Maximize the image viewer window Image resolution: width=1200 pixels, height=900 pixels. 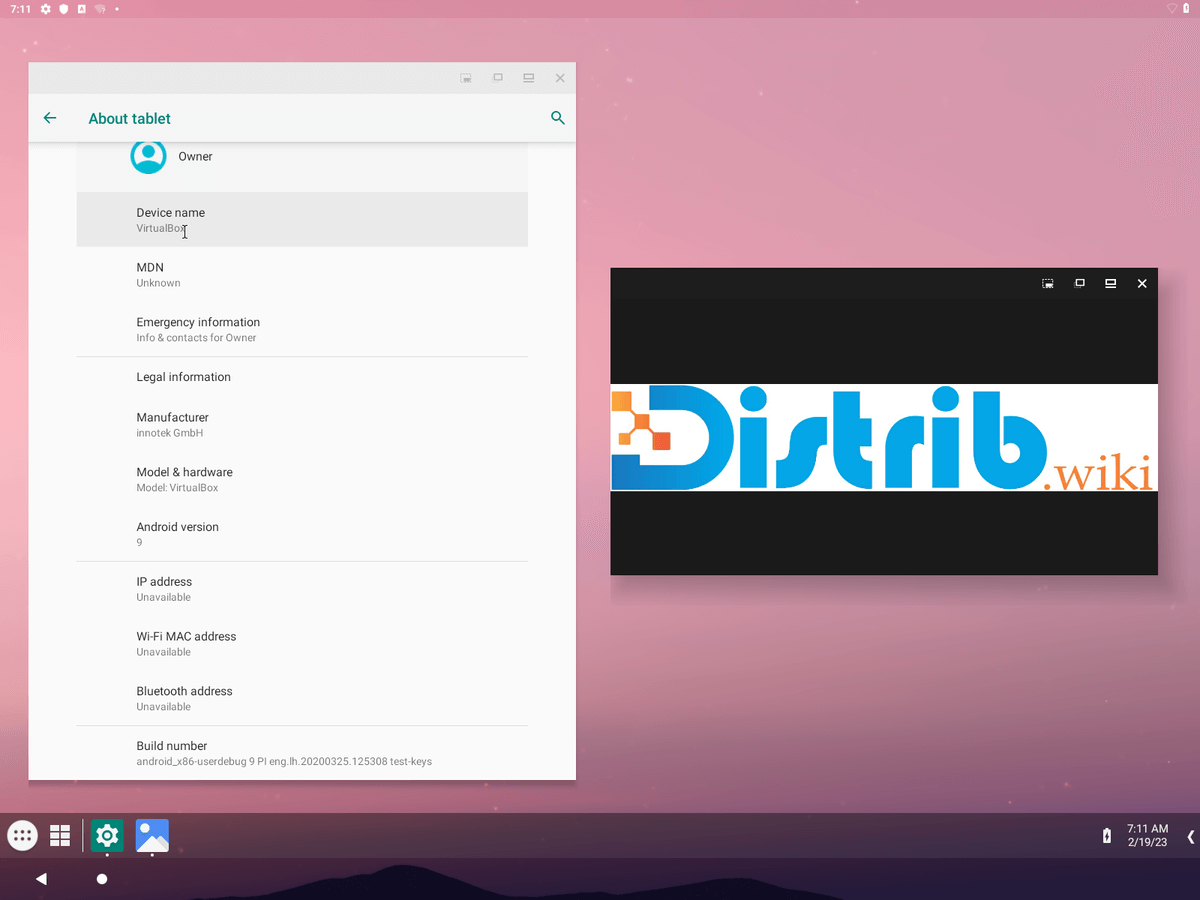pos(1110,283)
